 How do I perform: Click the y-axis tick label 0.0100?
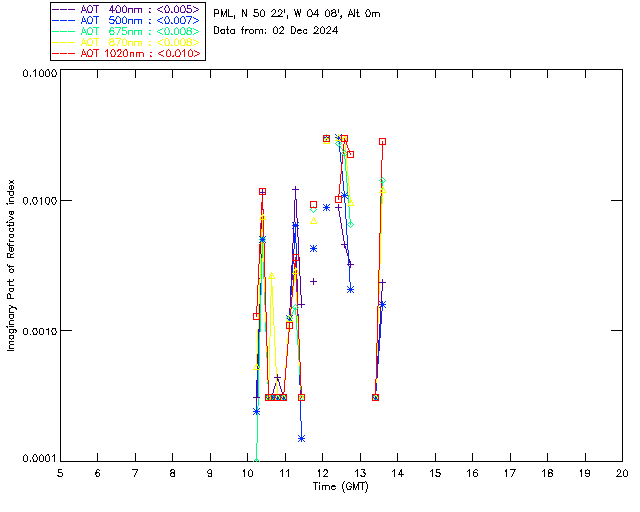pyautogui.click(x=40, y=201)
